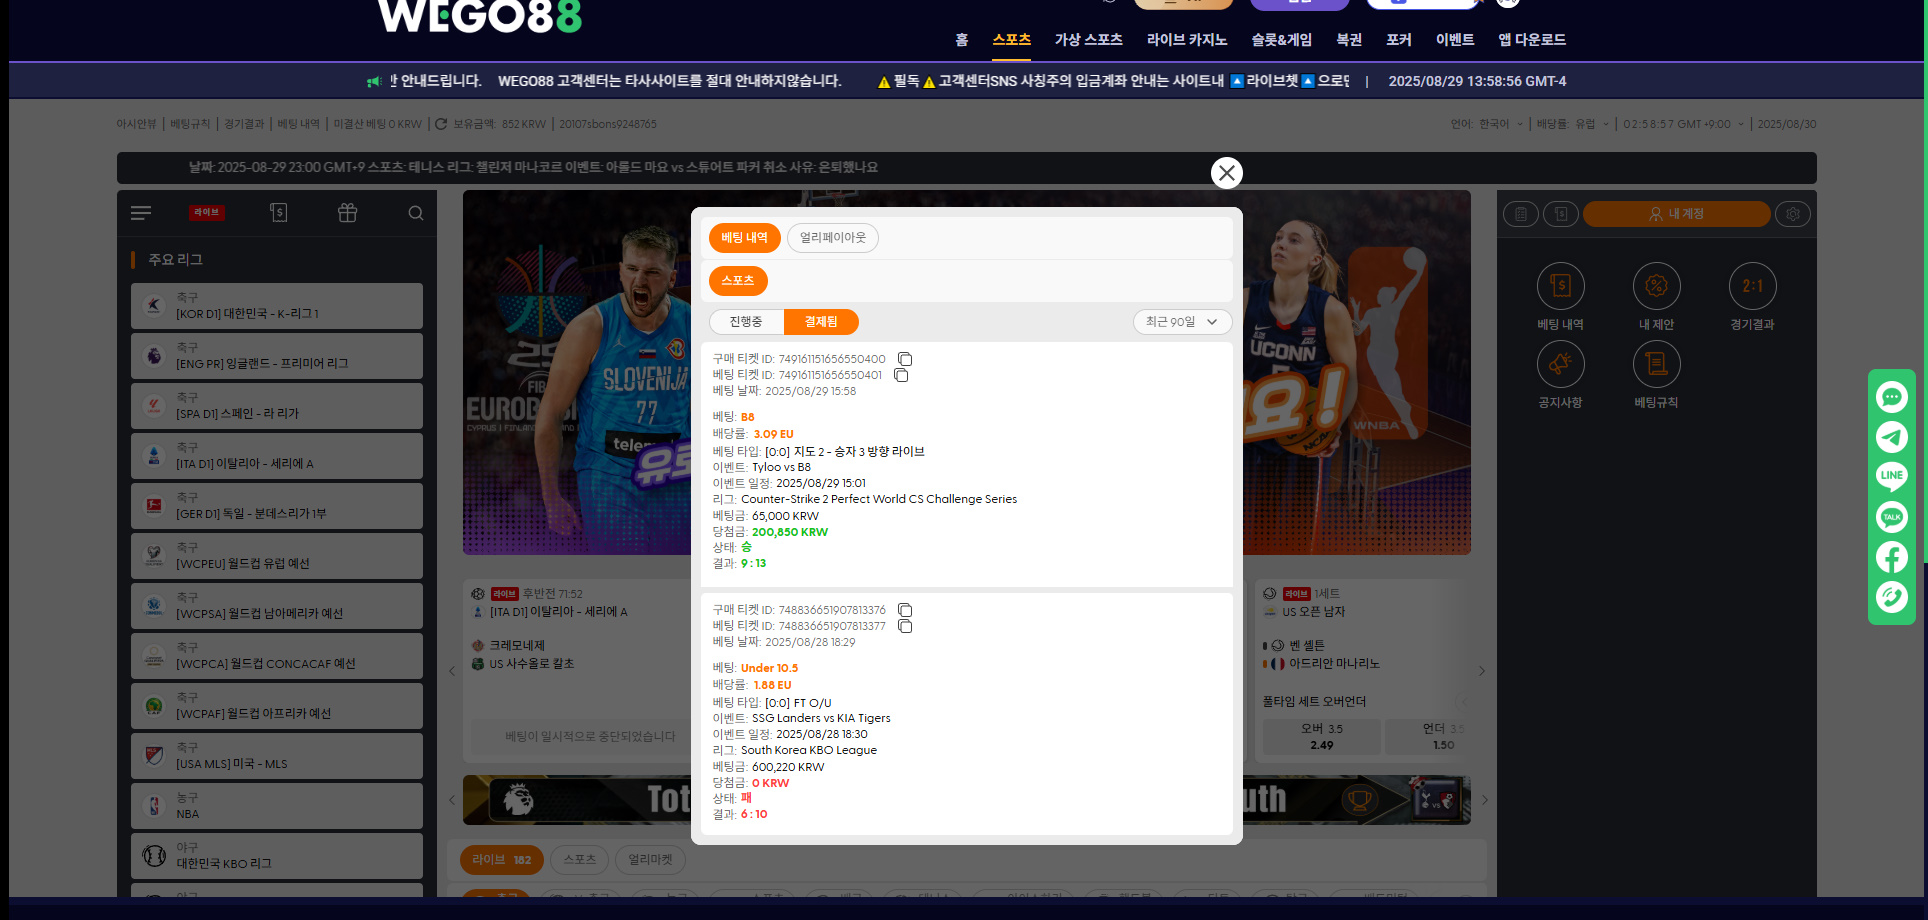Image resolution: width=1928 pixels, height=920 pixels.
Task: Open the 내 제안 offers icon
Action: (x=1657, y=287)
